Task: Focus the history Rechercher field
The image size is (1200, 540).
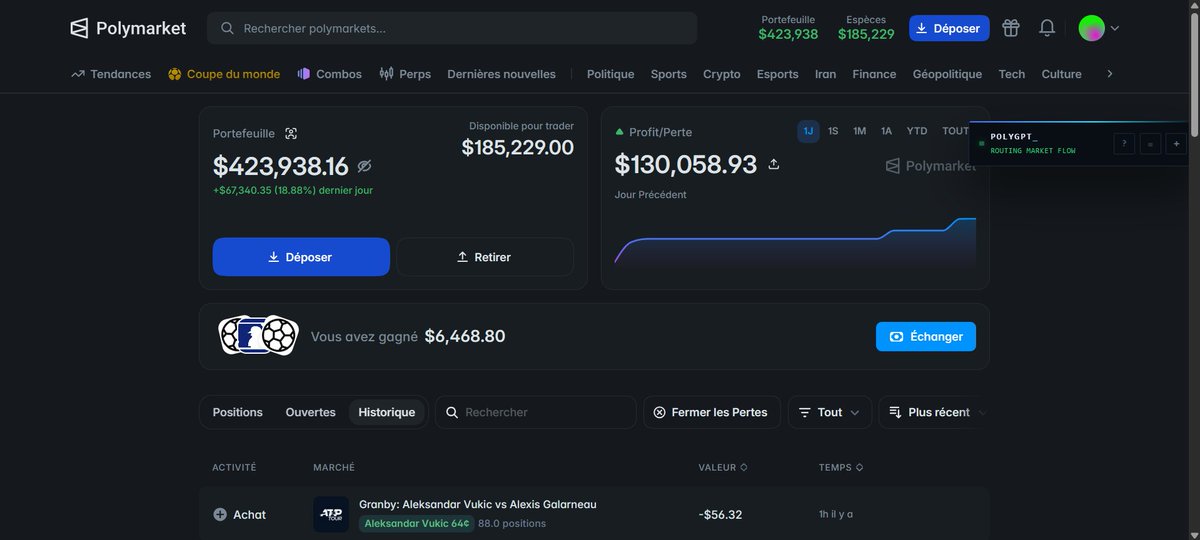Action: (536, 412)
